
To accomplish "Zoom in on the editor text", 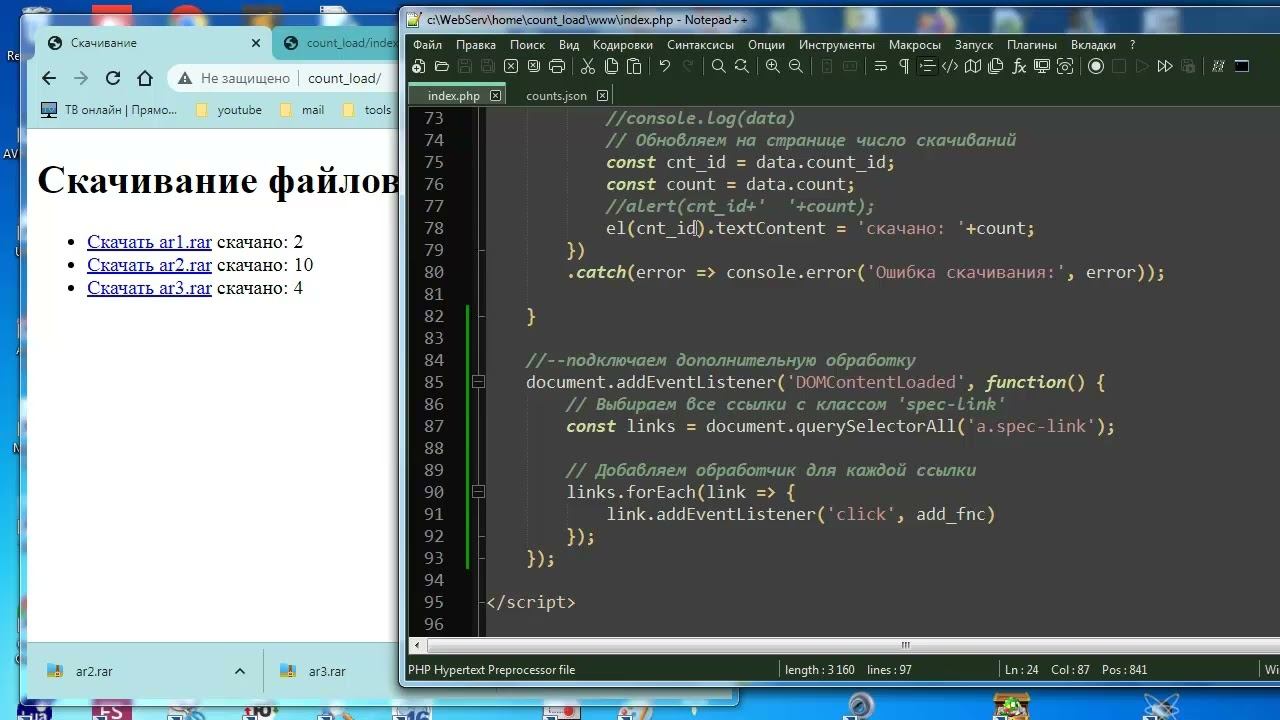I will 772,66.
